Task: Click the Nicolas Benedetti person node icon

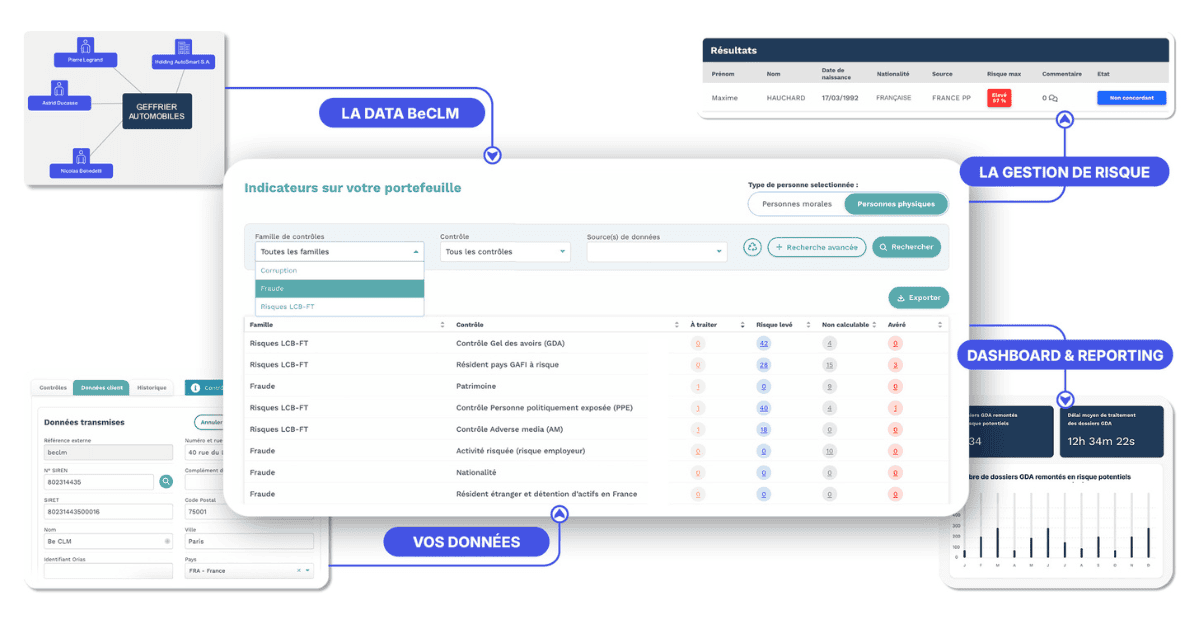Action: pos(81,156)
